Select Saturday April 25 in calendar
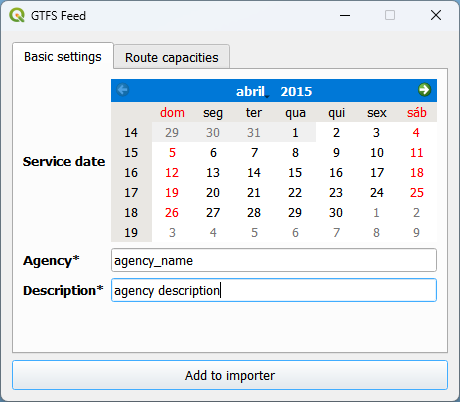 [x=417, y=192]
